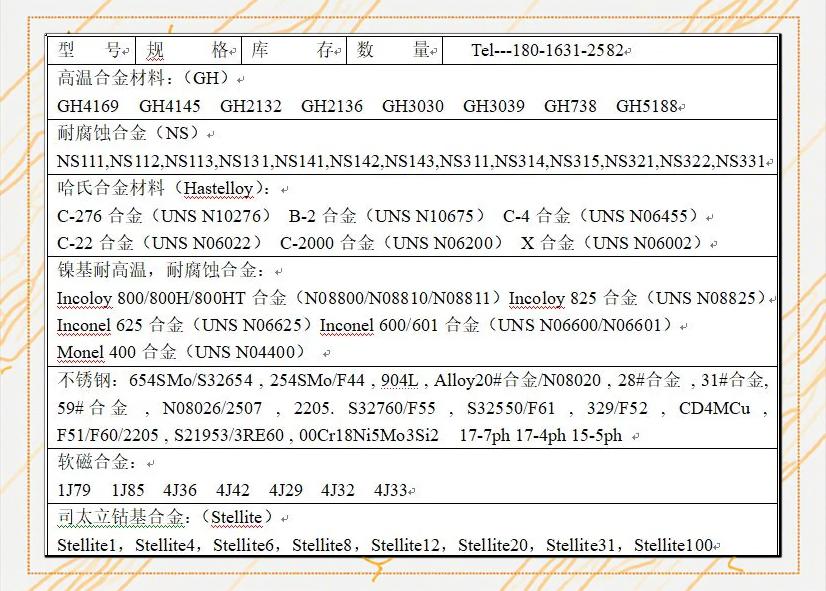Click the entry 00Cr18Ni5Mo3Si2

coord(369,436)
